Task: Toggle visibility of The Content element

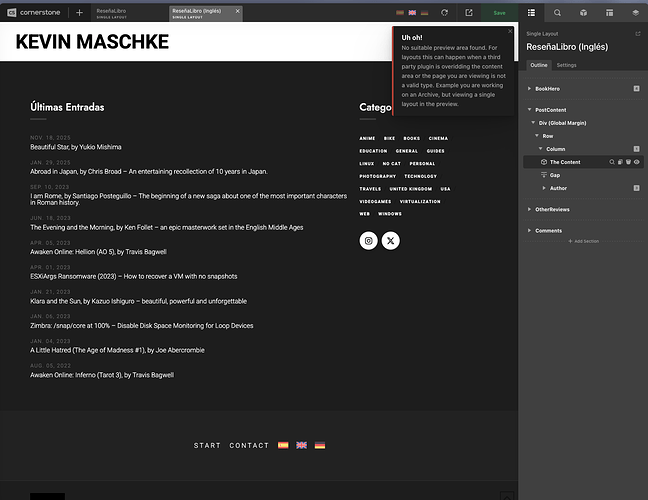Action: click(637, 162)
